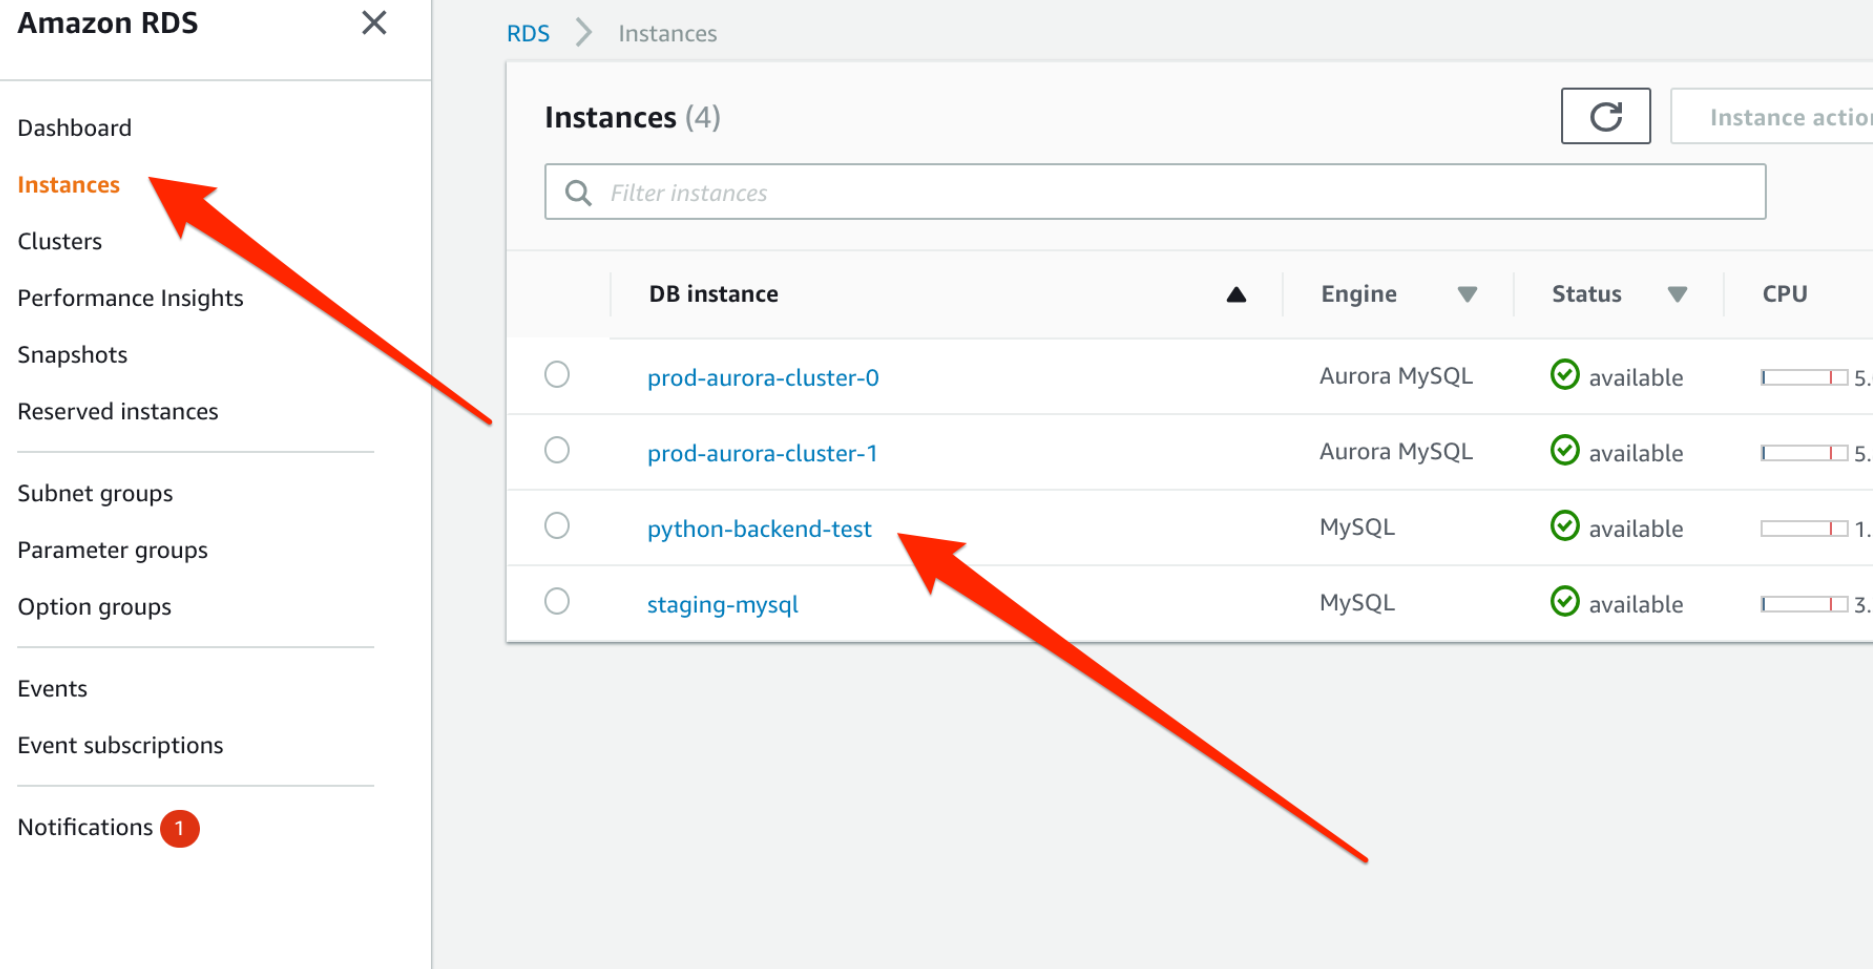Image resolution: width=1873 pixels, height=969 pixels.
Task: Click the available status icon for prod-aurora-cluster-1
Action: (1564, 451)
